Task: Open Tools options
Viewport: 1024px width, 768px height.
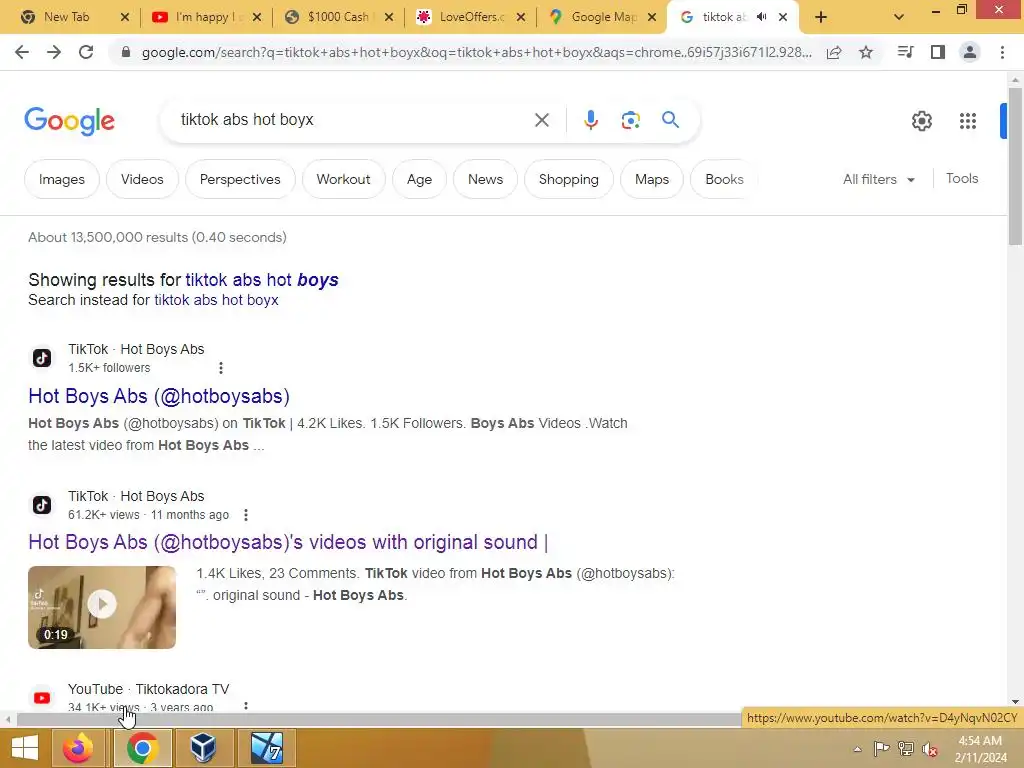Action: point(961,178)
